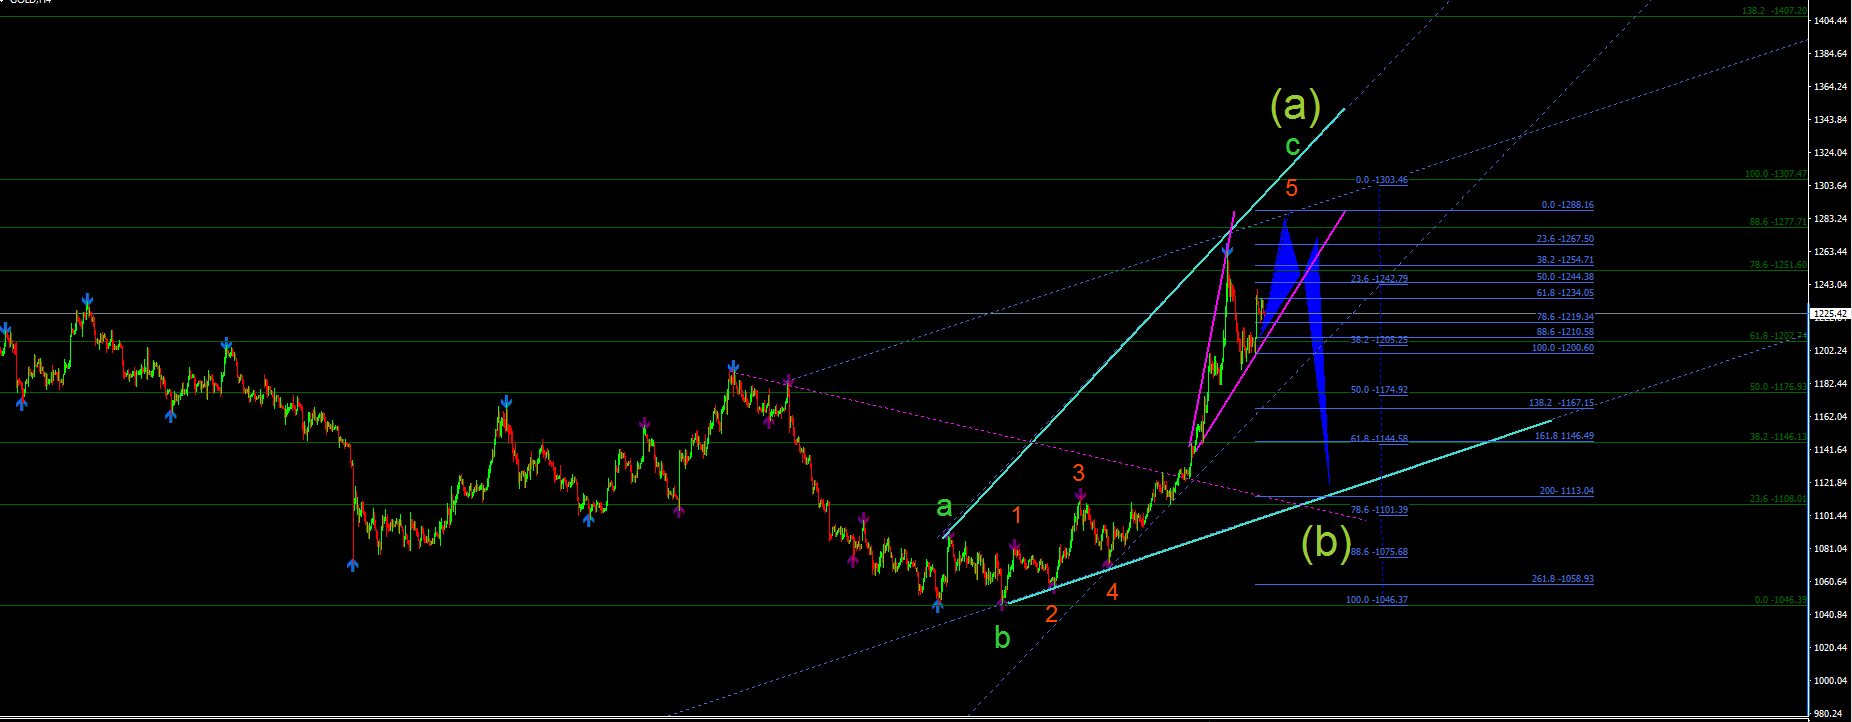Image resolution: width=1852 pixels, height=722 pixels.
Task: Select the Fibonacci label "38.2 -1254.71"
Action: click(1565, 260)
